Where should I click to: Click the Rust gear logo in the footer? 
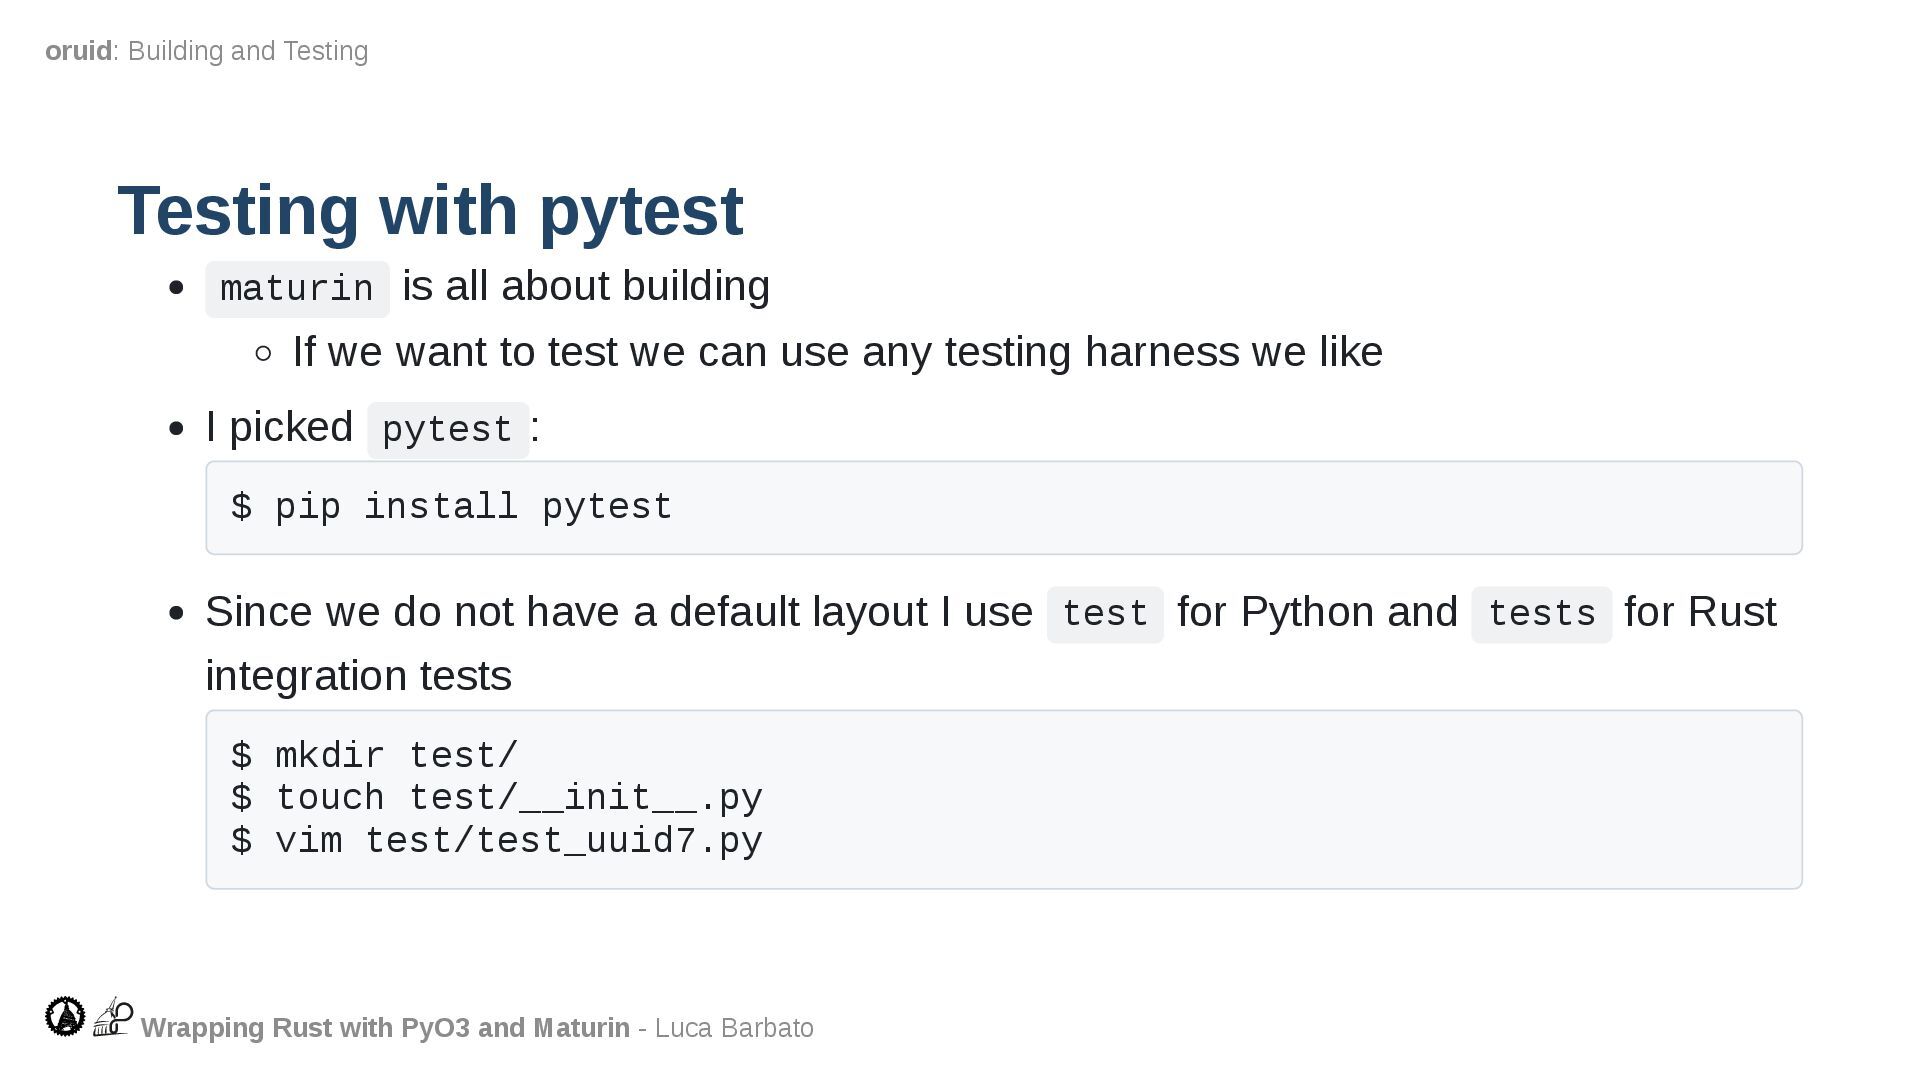[65, 1016]
